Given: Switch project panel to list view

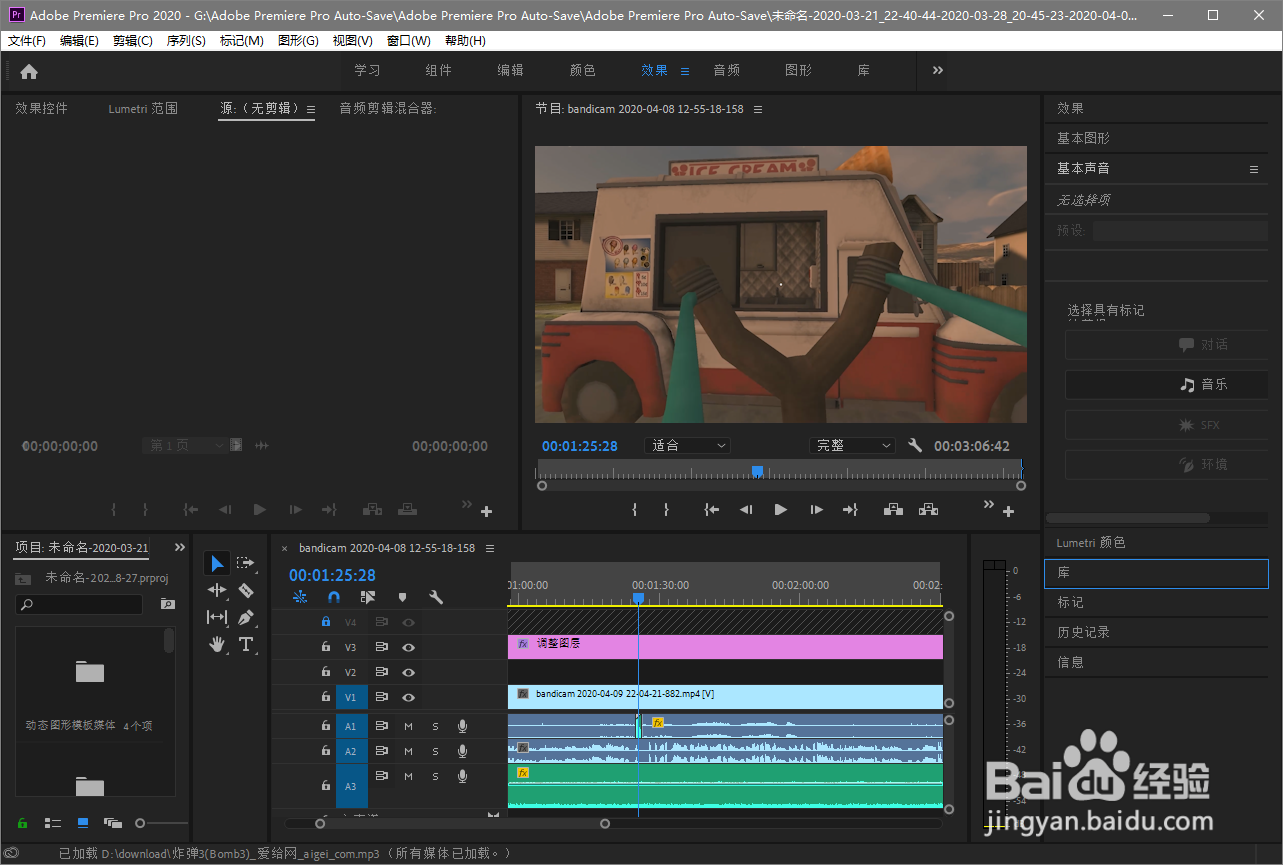Looking at the screenshot, I should click(x=53, y=823).
